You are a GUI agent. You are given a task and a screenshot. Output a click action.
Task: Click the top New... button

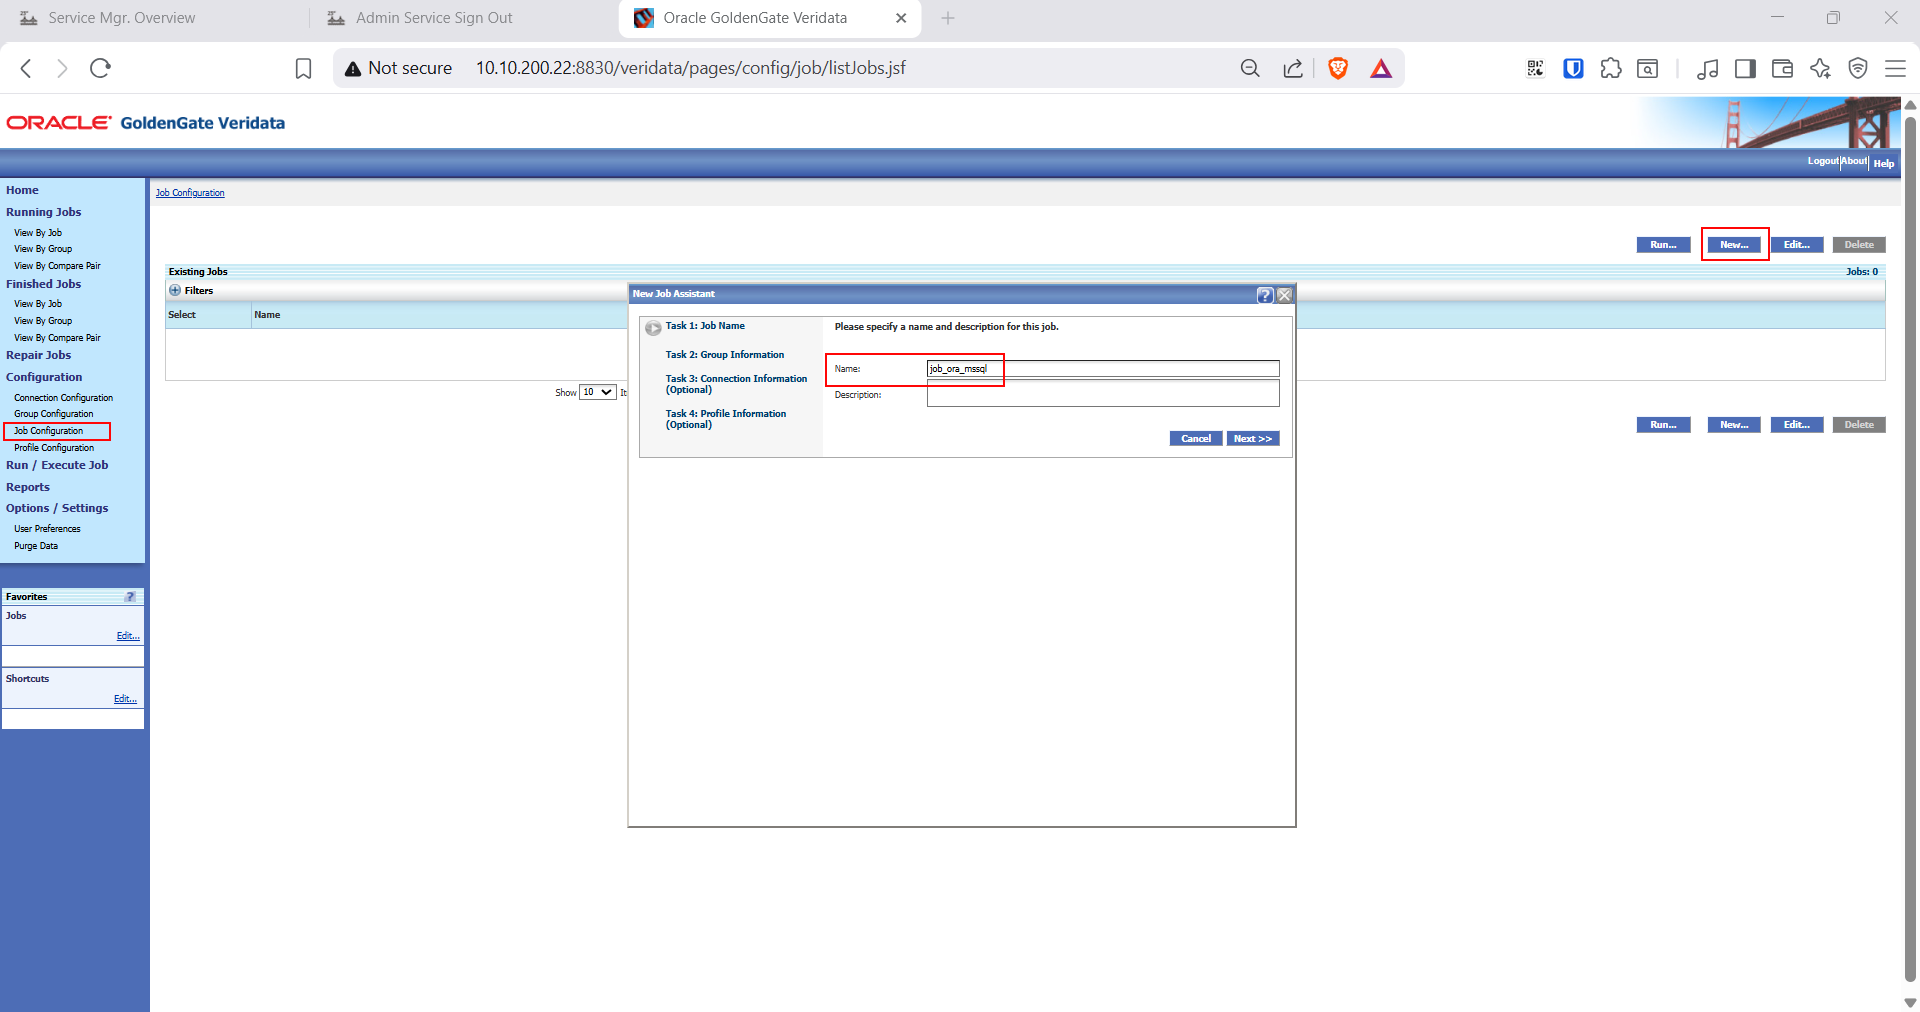pyautogui.click(x=1734, y=245)
